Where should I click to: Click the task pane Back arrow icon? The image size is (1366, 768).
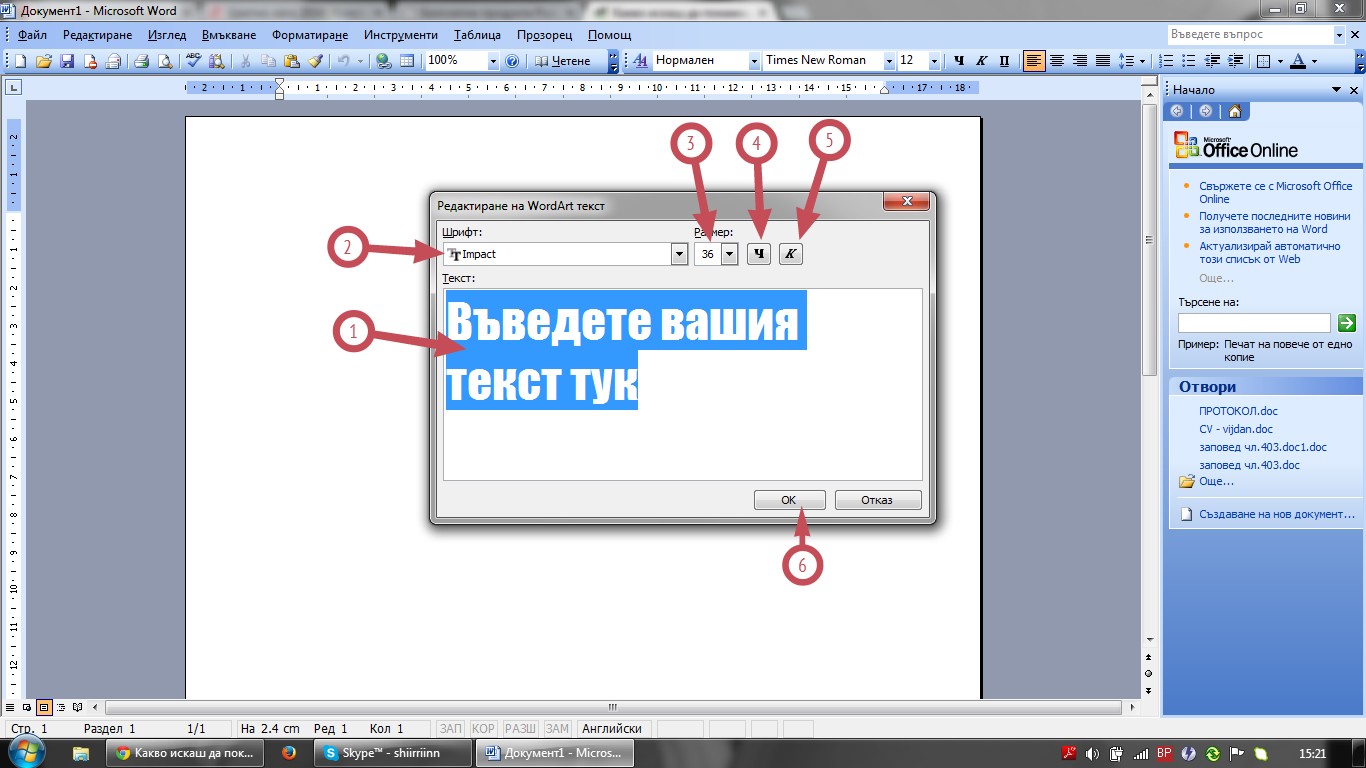pos(1179,111)
